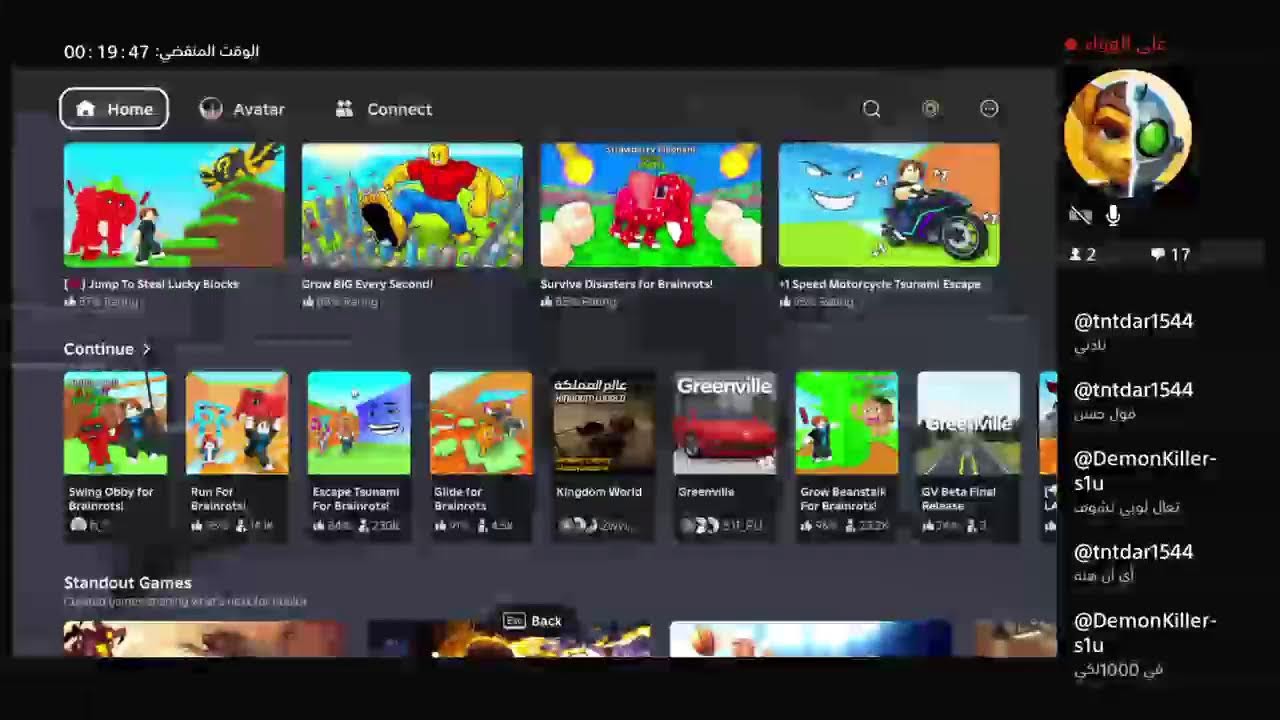1280x720 pixels.
Task: Open the more options ellipsis icon
Action: [989, 109]
